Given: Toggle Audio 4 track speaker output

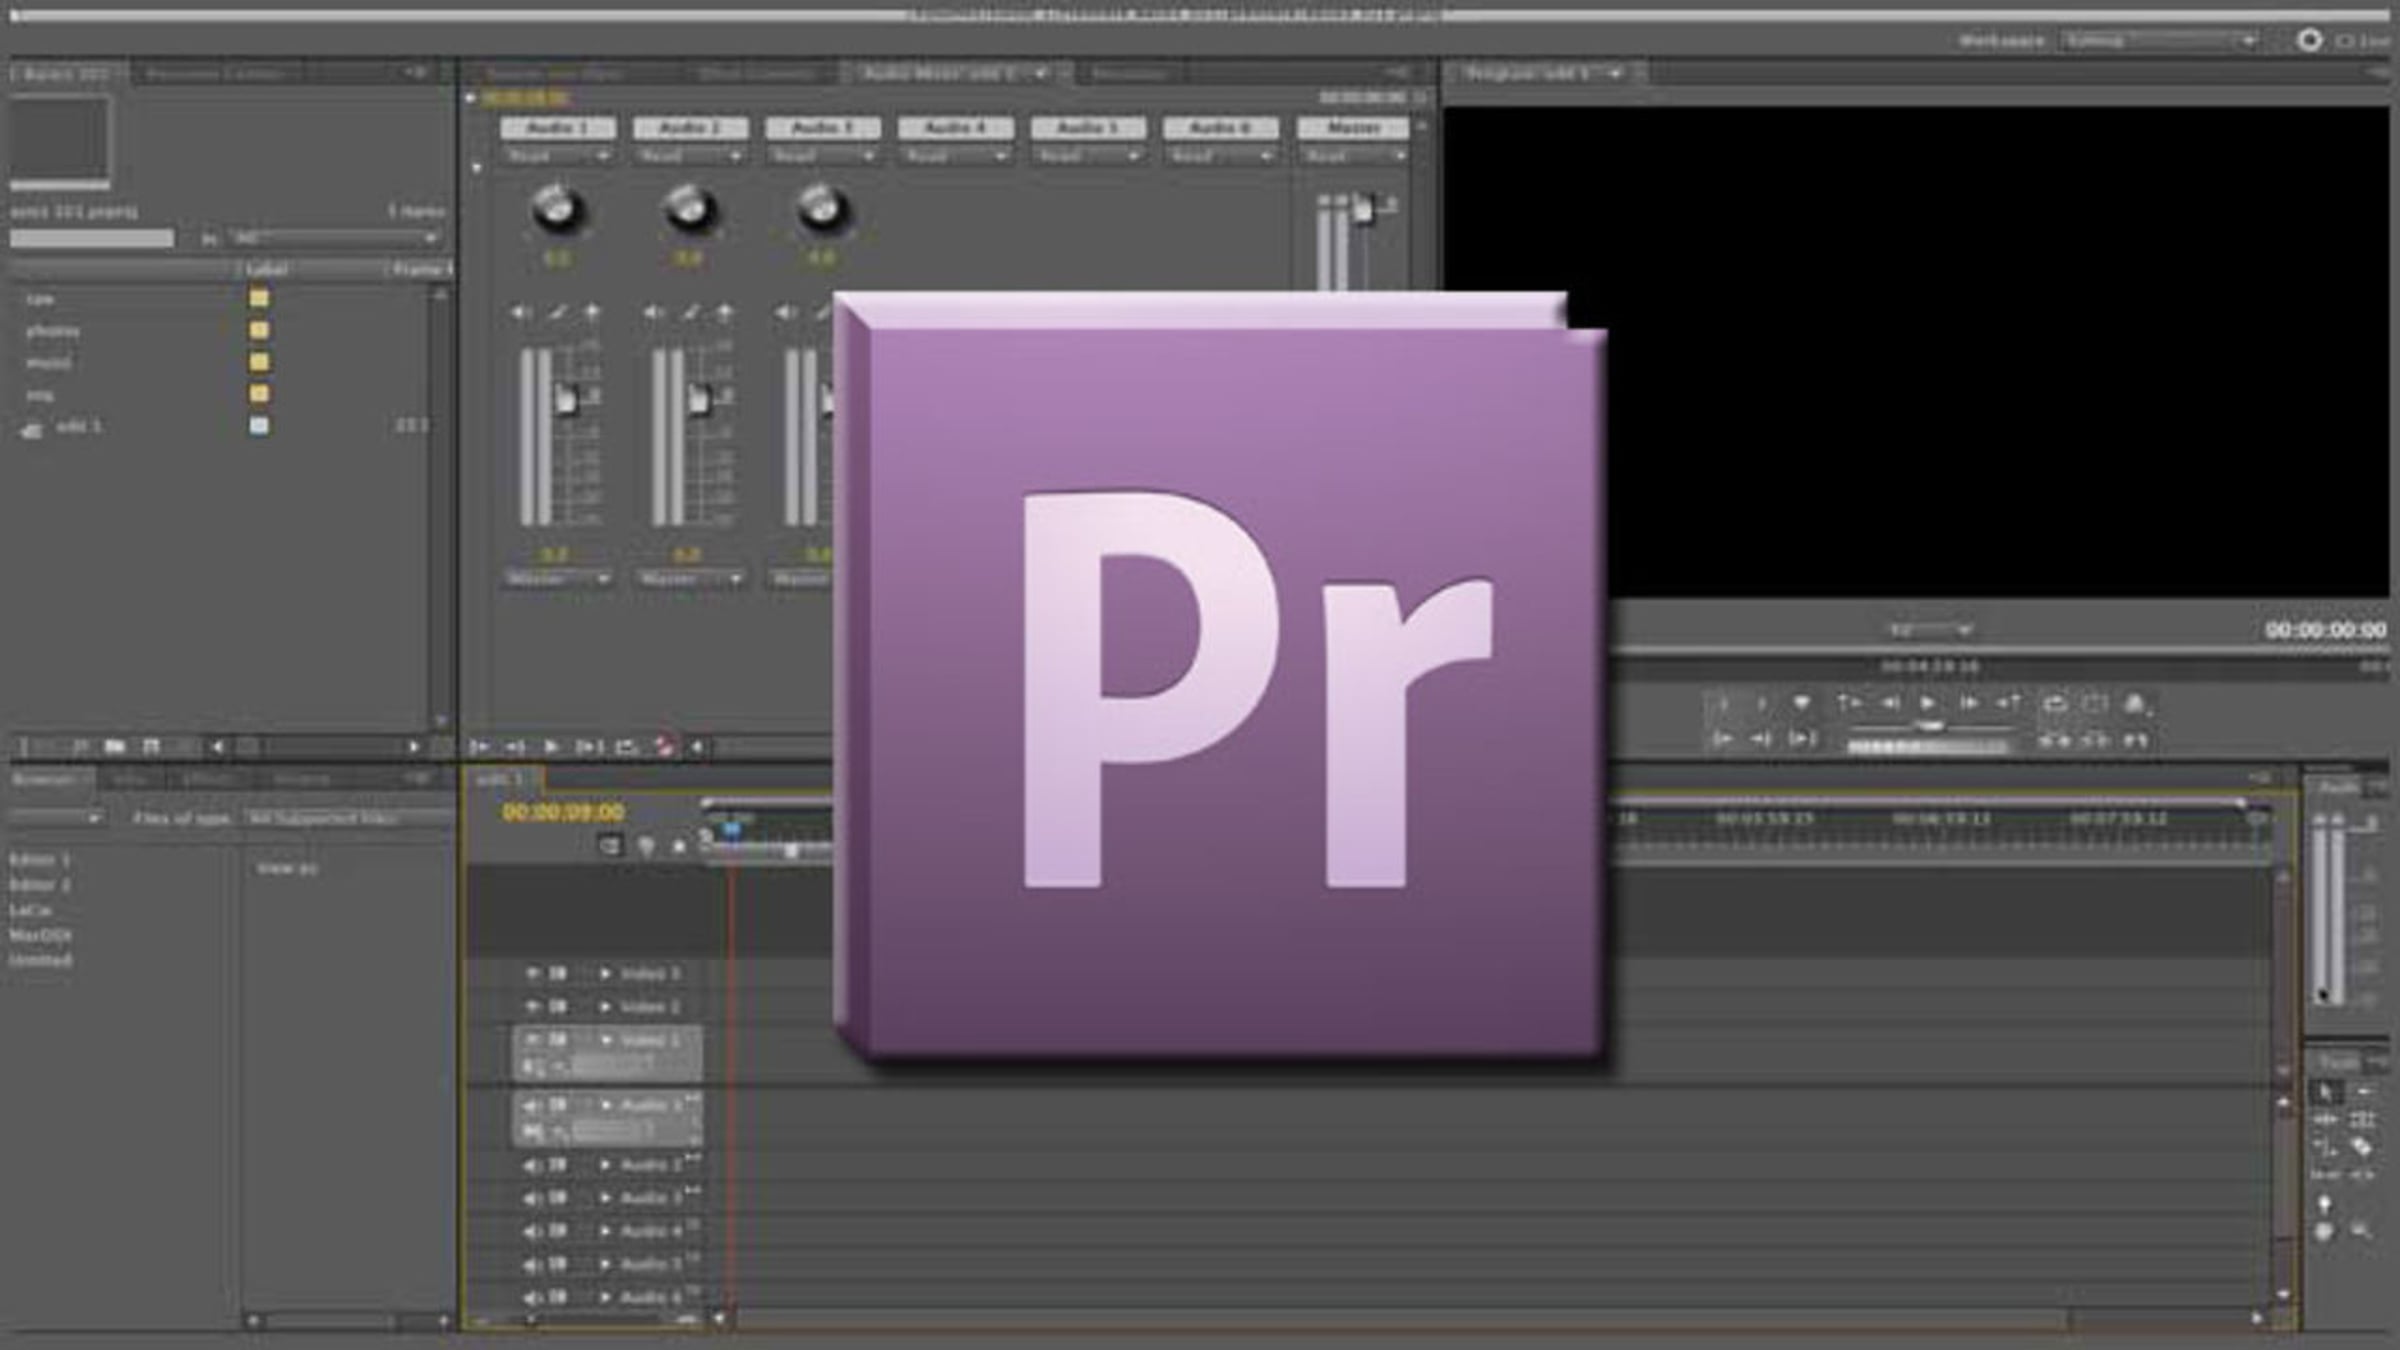Looking at the screenshot, I should click(x=531, y=1231).
